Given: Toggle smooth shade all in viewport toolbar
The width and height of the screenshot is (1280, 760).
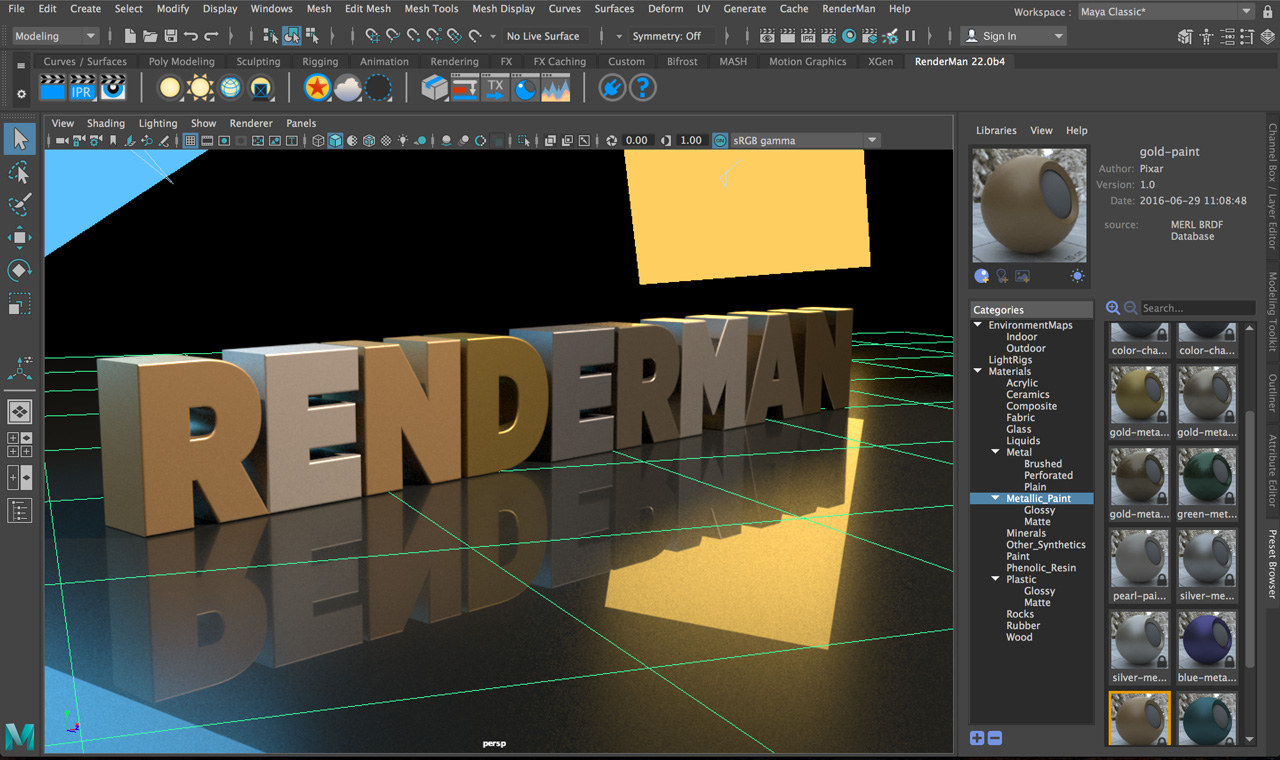Looking at the screenshot, I should 335,141.
